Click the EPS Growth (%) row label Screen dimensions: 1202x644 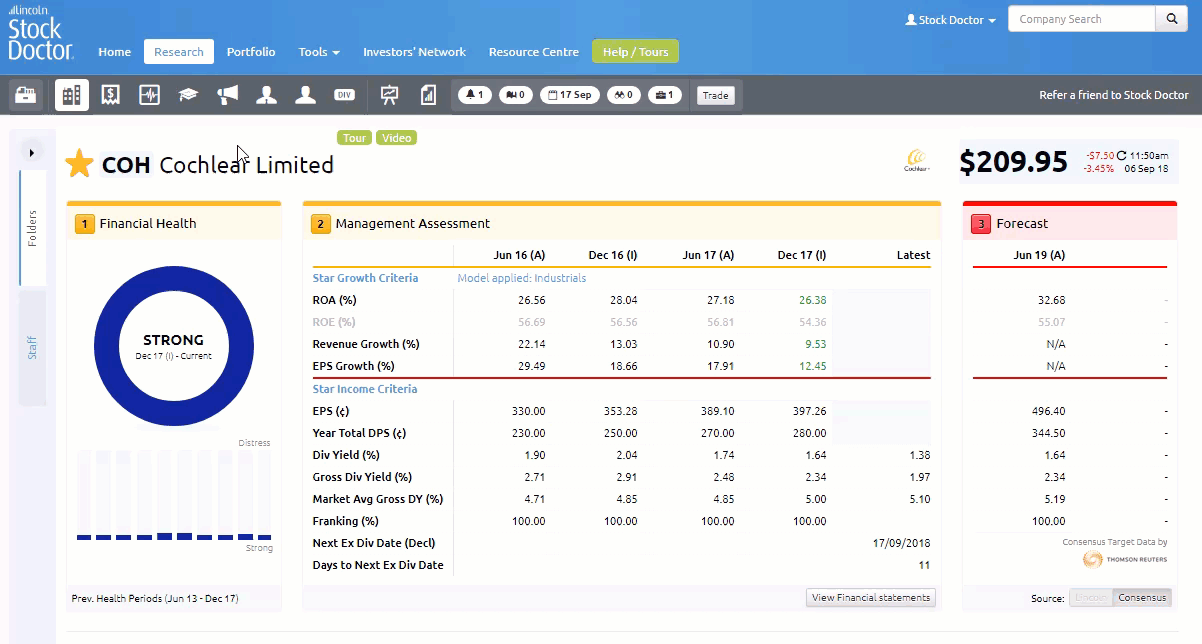(354, 366)
